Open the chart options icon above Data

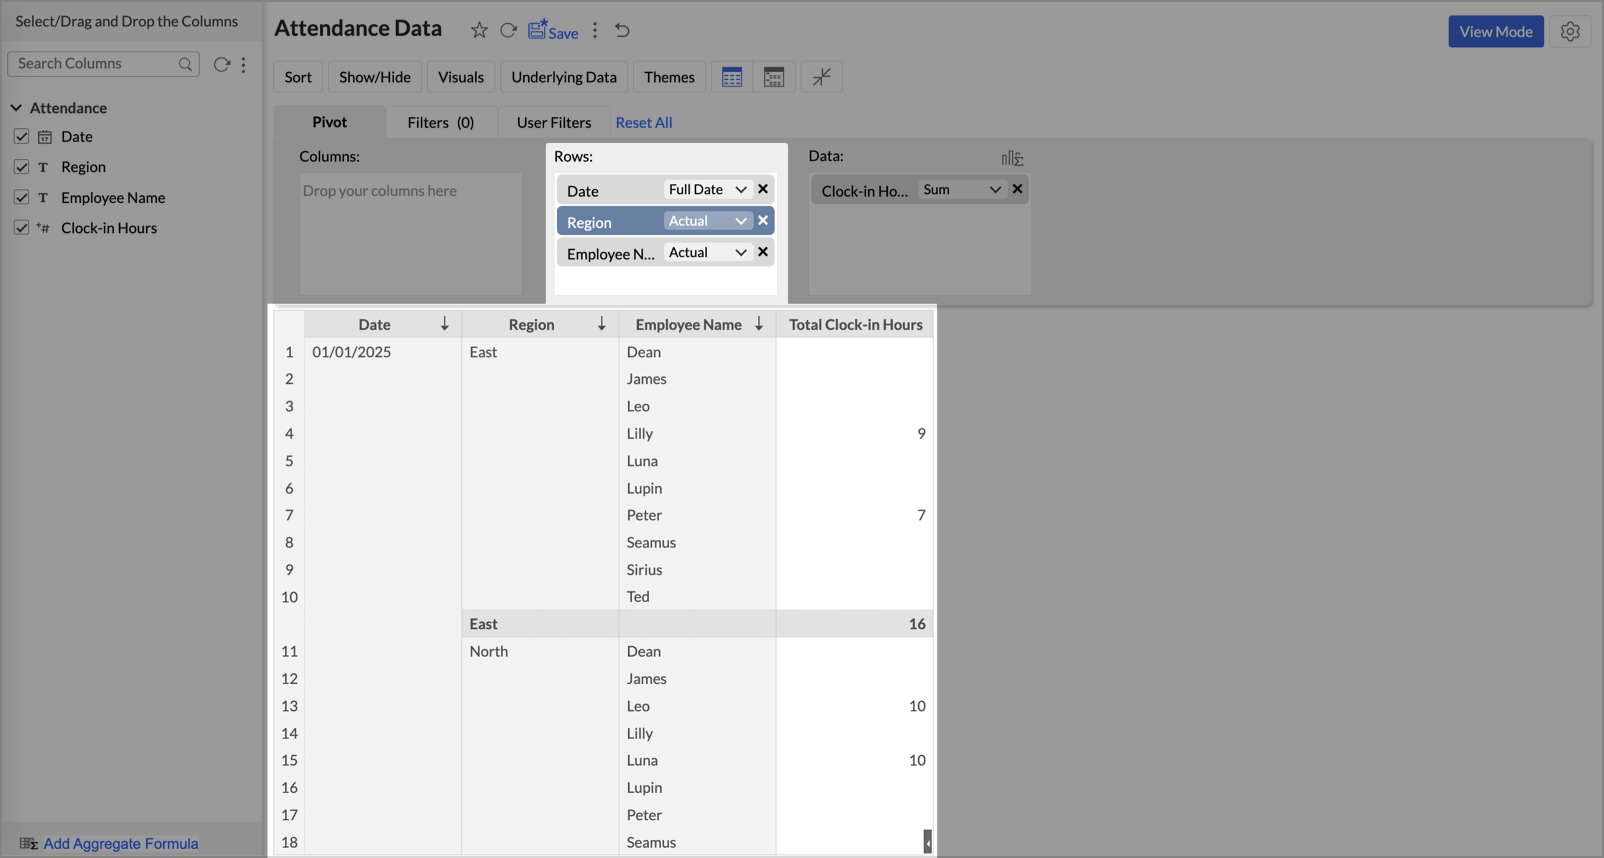click(1012, 158)
